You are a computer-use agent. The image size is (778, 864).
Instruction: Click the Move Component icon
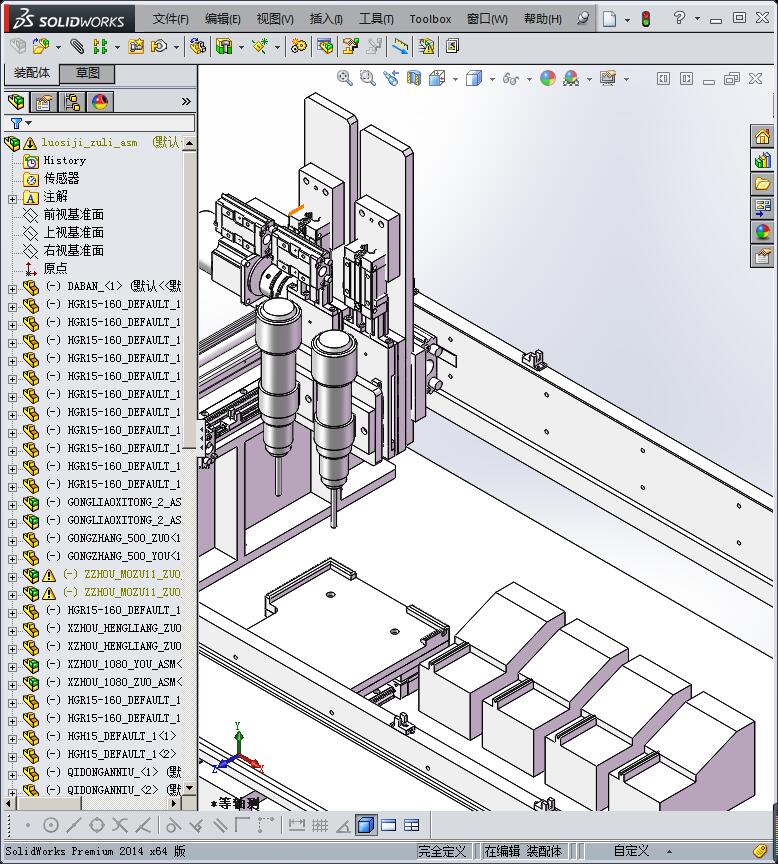159,46
